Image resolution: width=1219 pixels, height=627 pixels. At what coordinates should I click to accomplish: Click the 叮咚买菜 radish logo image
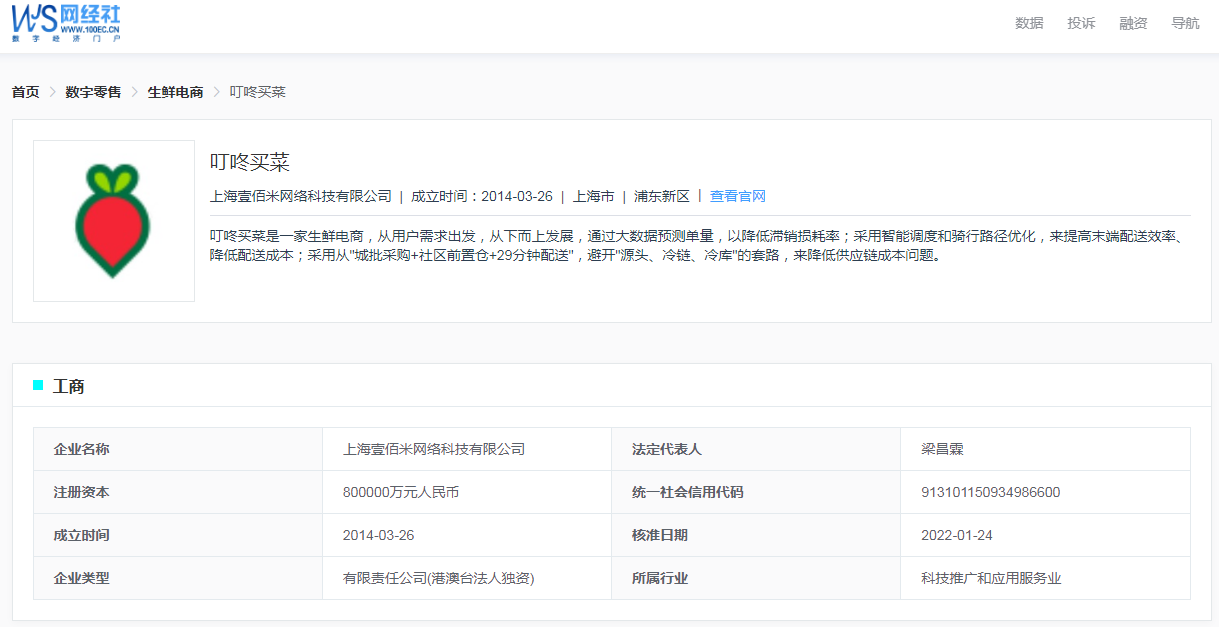click(113, 221)
